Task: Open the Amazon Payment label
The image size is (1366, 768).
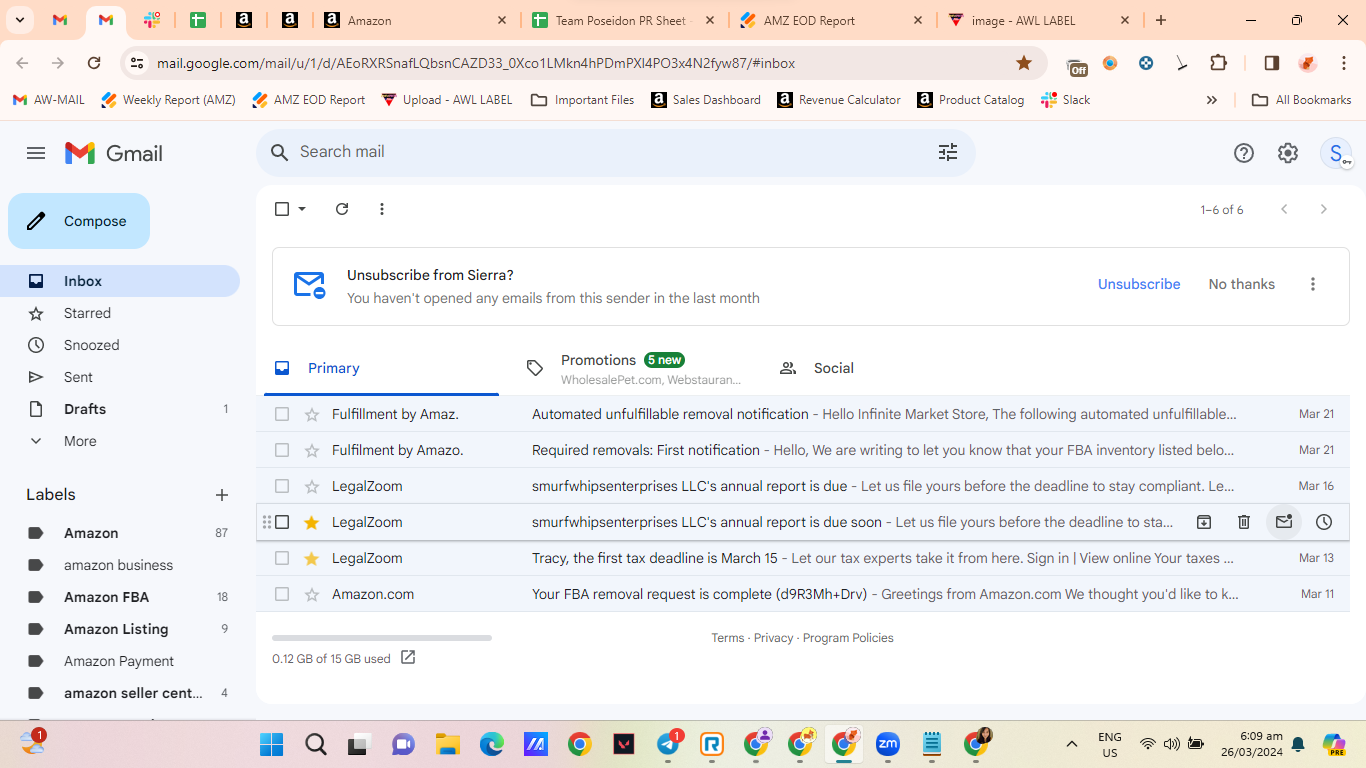Action: (x=120, y=661)
